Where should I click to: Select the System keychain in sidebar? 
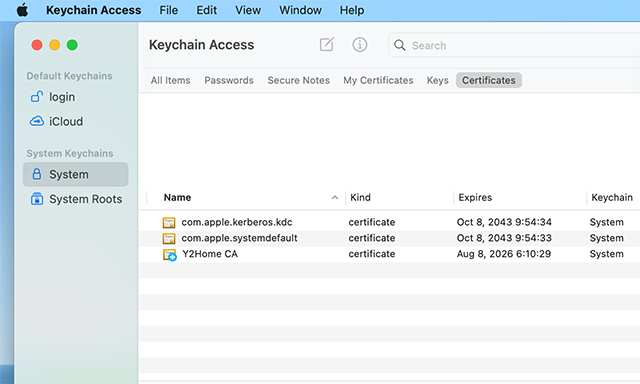(x=76, y=174)
